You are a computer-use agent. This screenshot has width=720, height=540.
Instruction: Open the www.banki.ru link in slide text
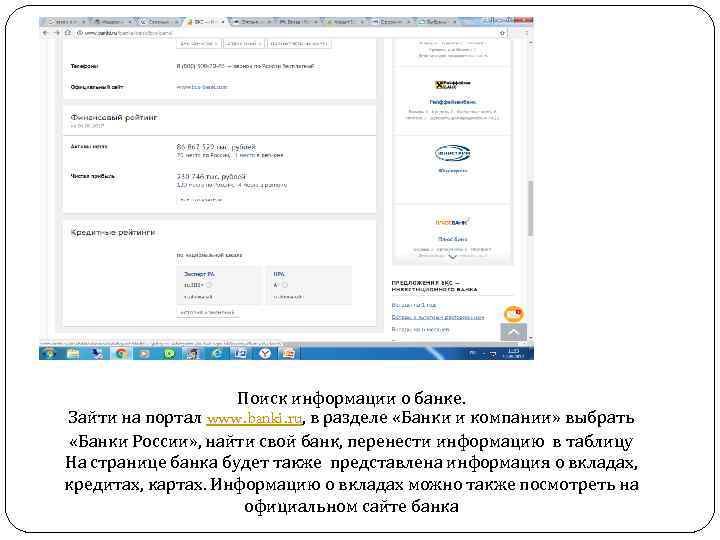[x=254, y=418]
